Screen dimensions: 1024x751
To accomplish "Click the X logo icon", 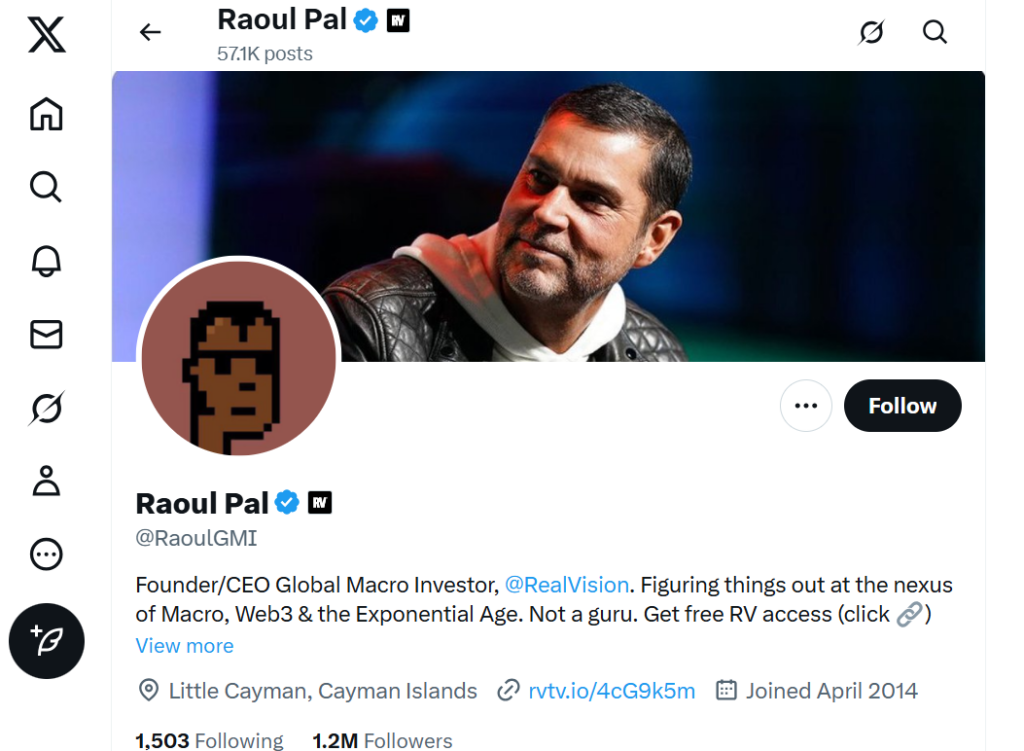I will 46,36.
